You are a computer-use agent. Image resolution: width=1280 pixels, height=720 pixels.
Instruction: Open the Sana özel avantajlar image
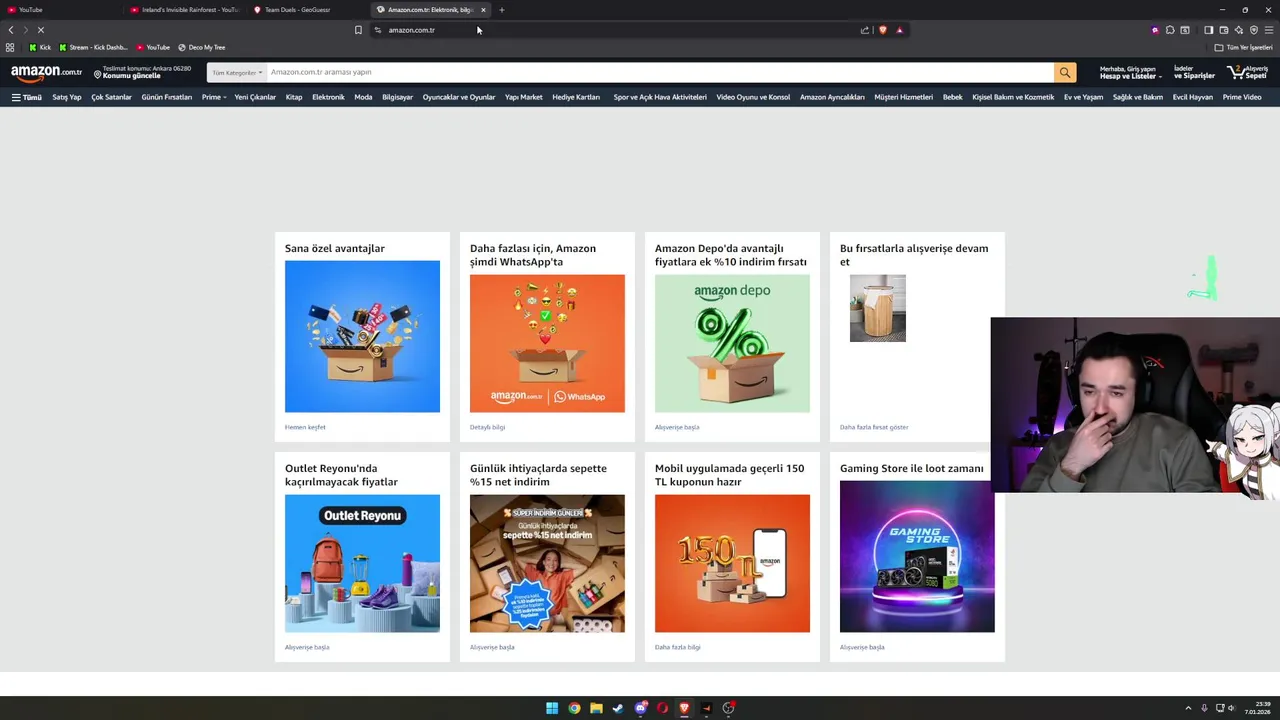coord(362,336)
